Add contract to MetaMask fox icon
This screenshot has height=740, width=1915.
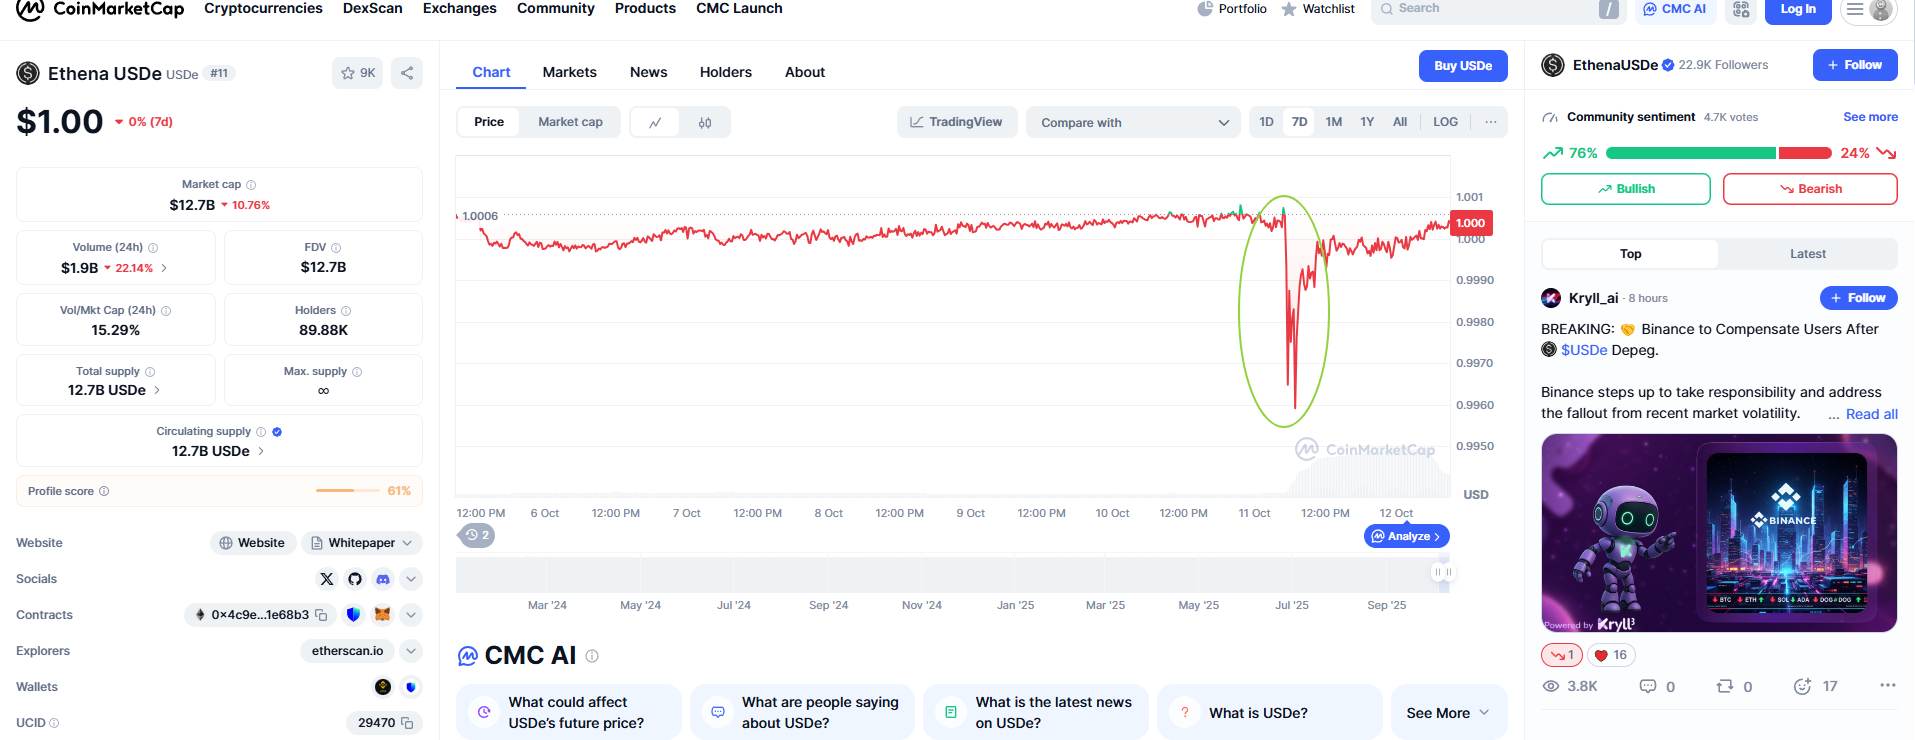pos(382,615)
